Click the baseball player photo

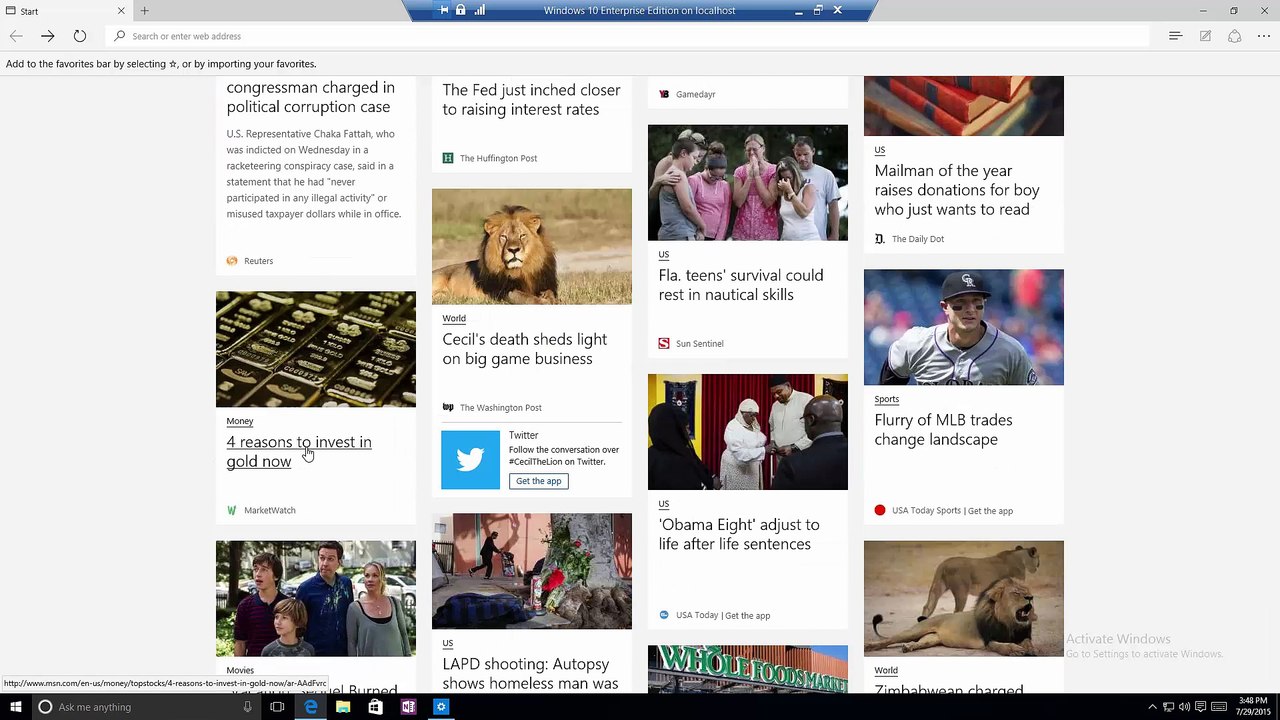tap(964, 327)
